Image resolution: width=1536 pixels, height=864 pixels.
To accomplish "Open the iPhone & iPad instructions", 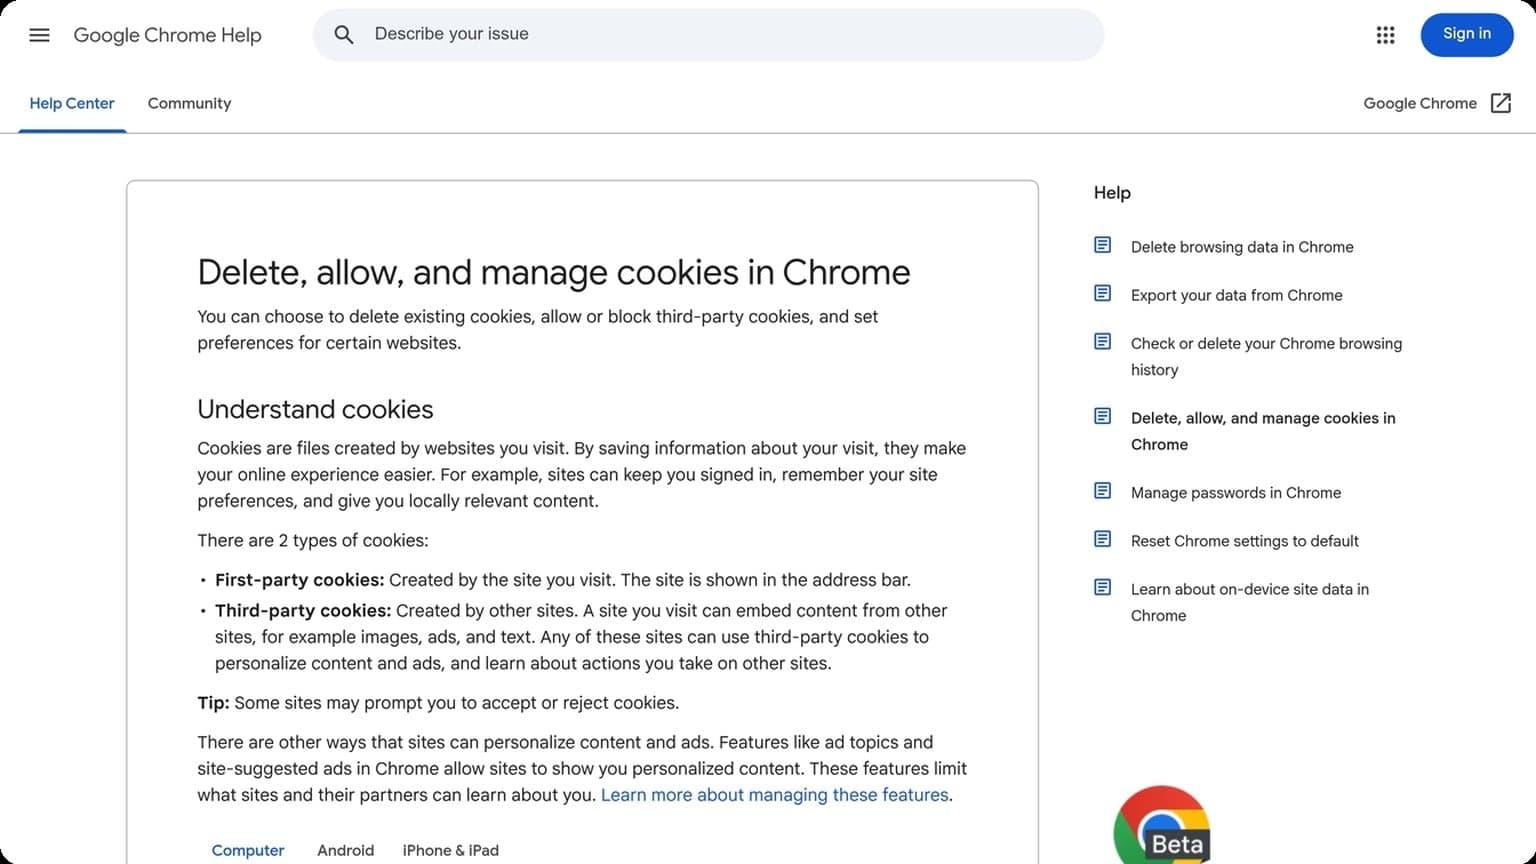I will coord(450,850).
